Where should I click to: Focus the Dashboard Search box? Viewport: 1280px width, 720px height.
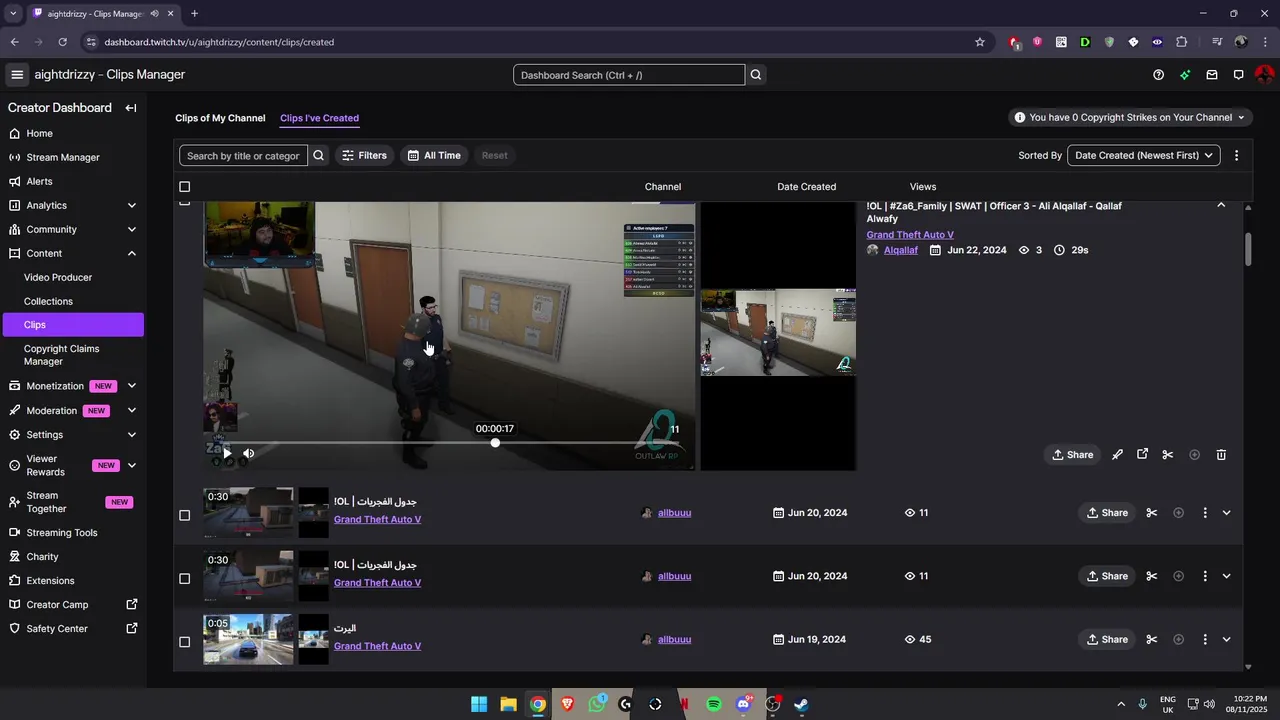[x=629, y=75]
